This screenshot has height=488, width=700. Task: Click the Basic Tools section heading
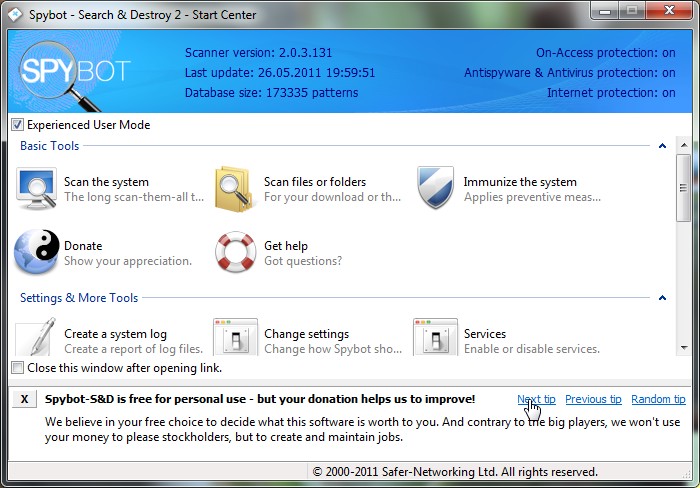pos(50,146)
